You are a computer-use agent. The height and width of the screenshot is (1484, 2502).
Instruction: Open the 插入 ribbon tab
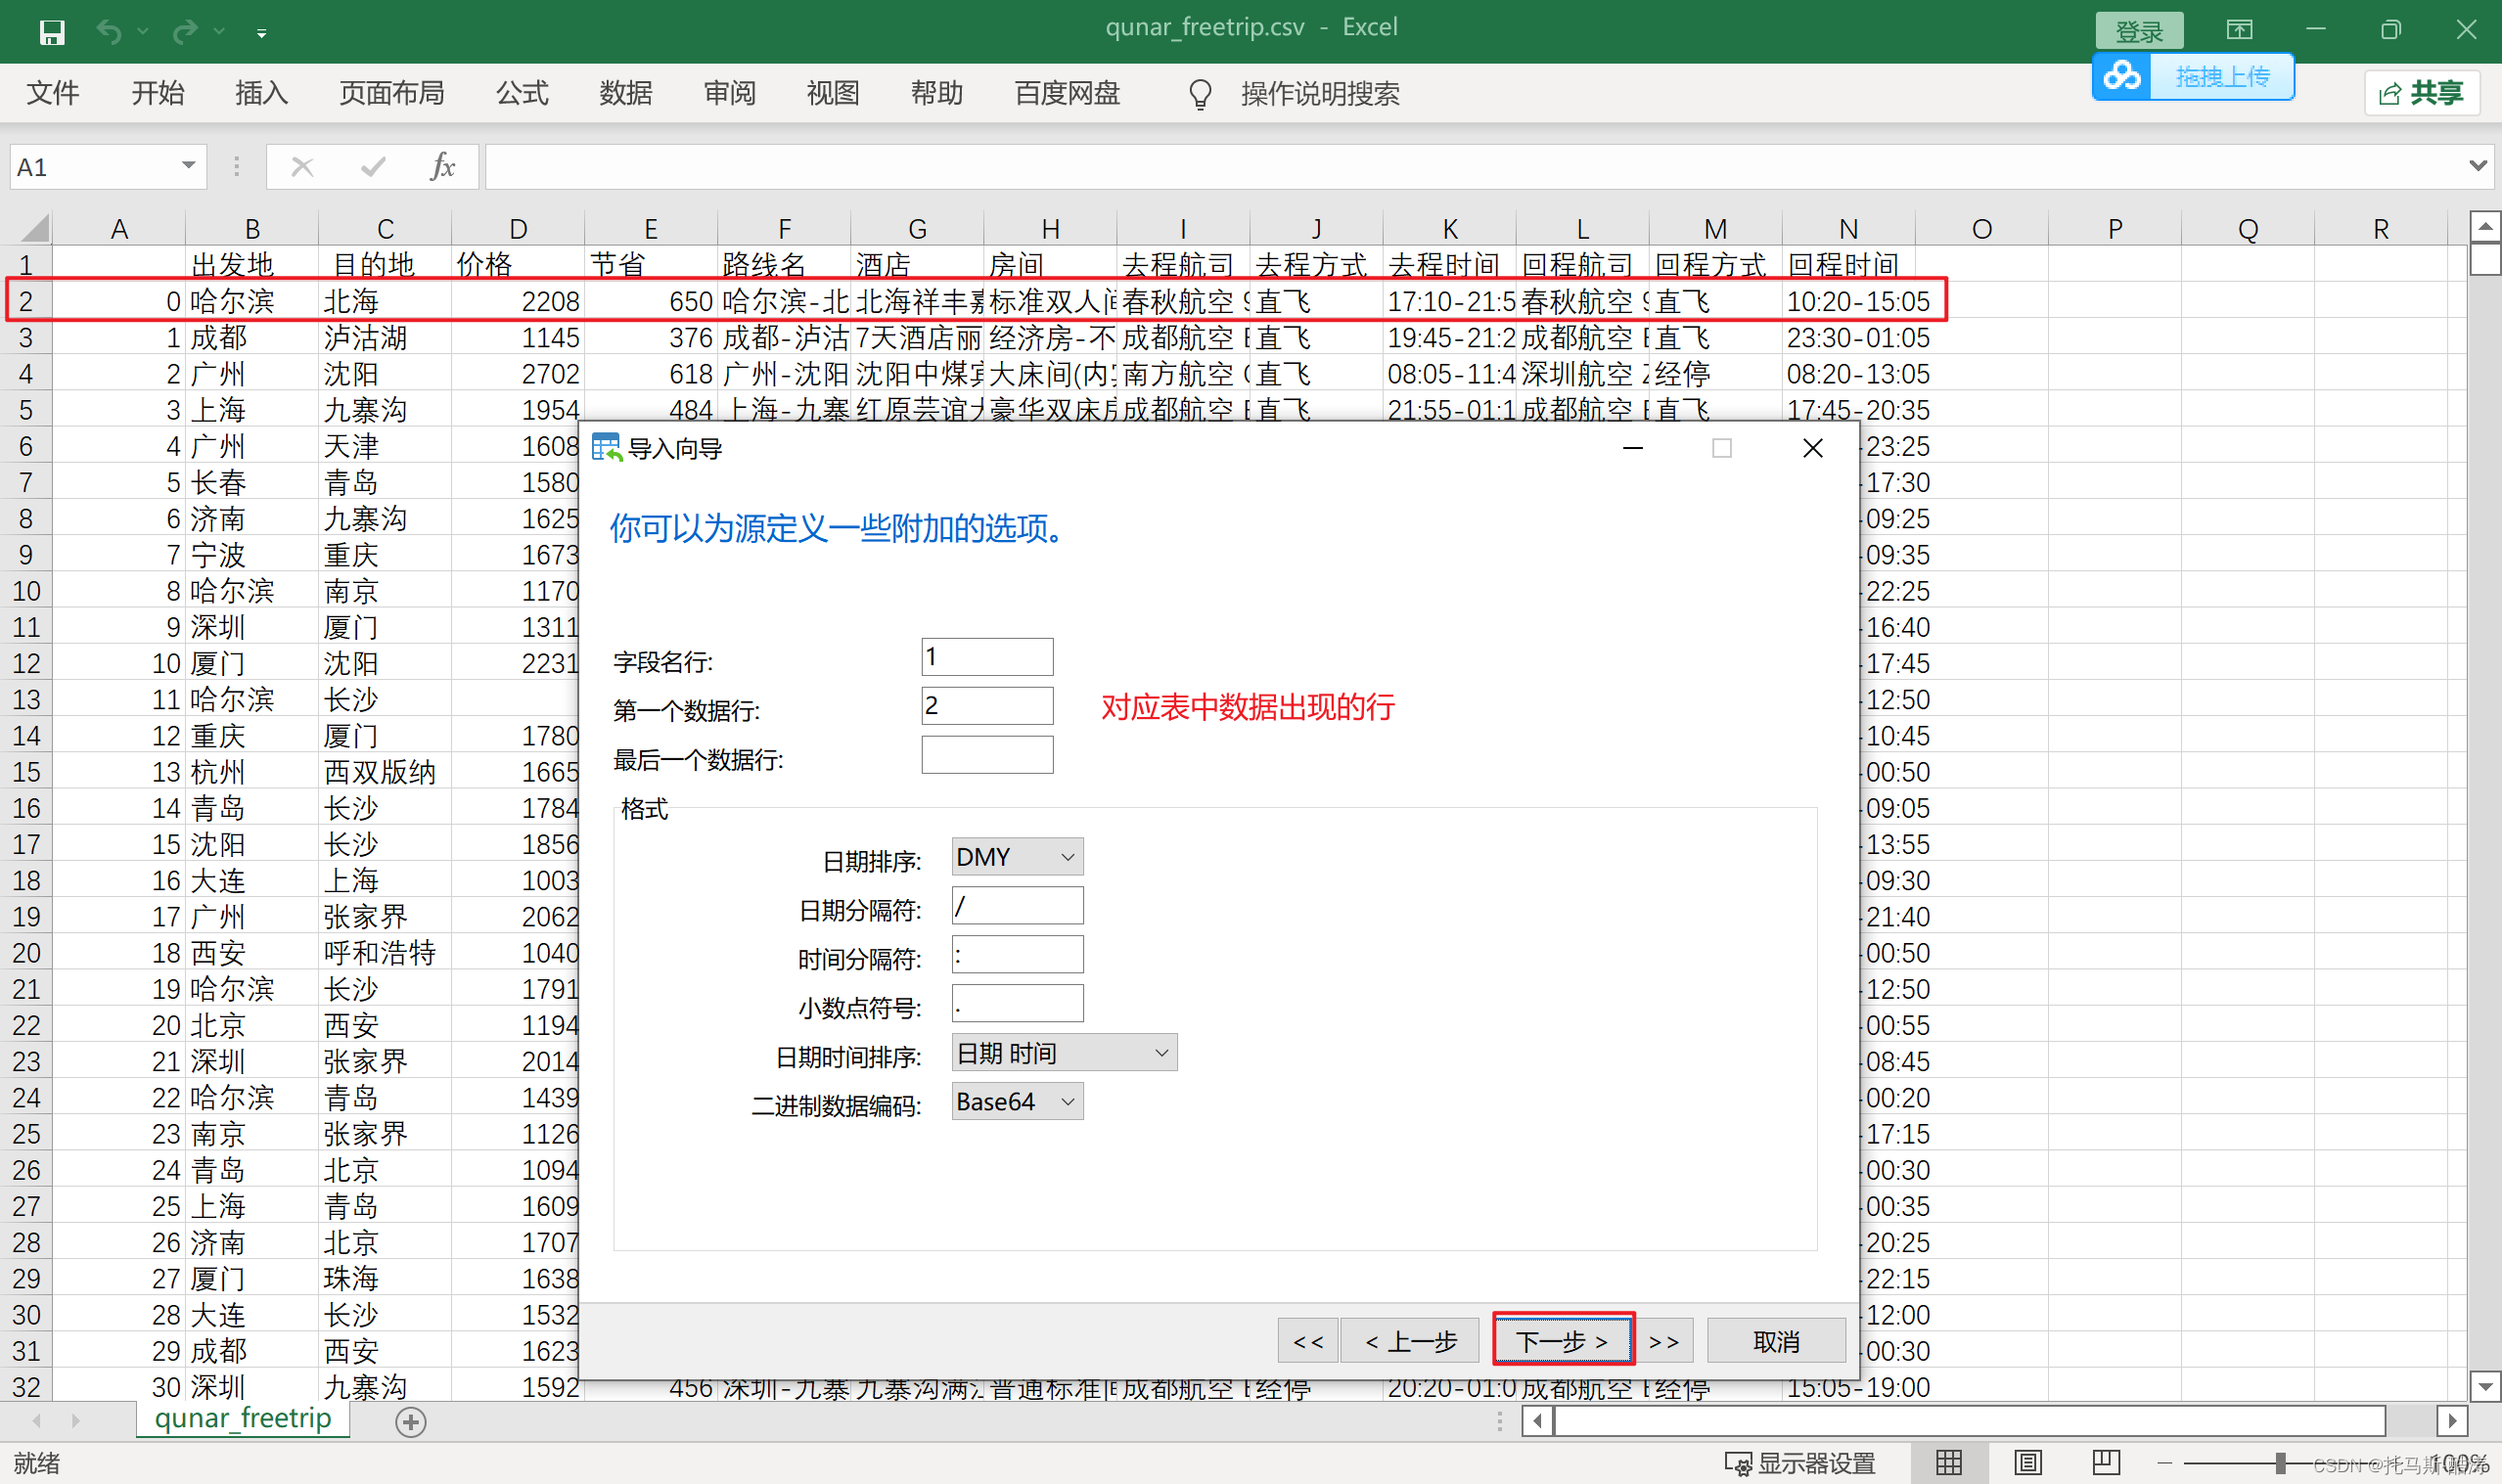[261, 93]
